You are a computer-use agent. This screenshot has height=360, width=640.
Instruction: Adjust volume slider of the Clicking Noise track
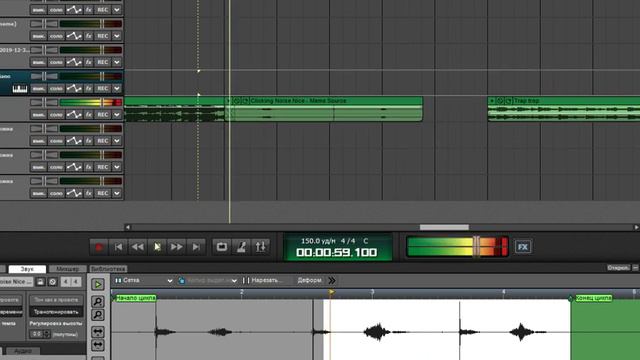[x=102, y=102]
